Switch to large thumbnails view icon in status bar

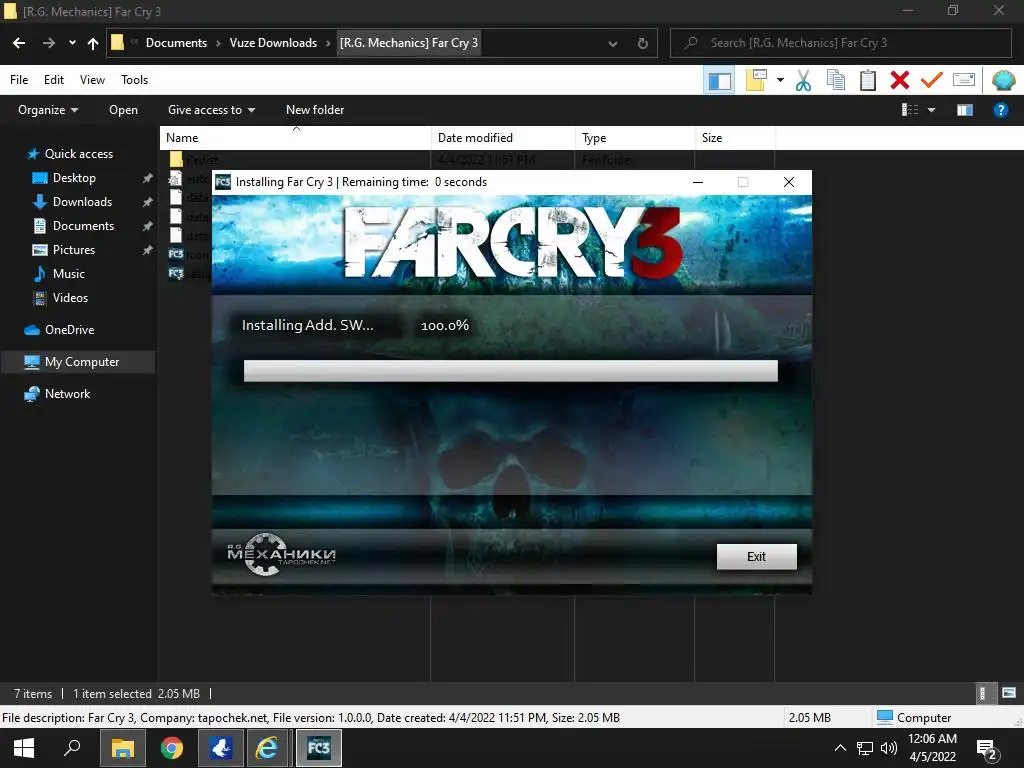[1008, 693]
